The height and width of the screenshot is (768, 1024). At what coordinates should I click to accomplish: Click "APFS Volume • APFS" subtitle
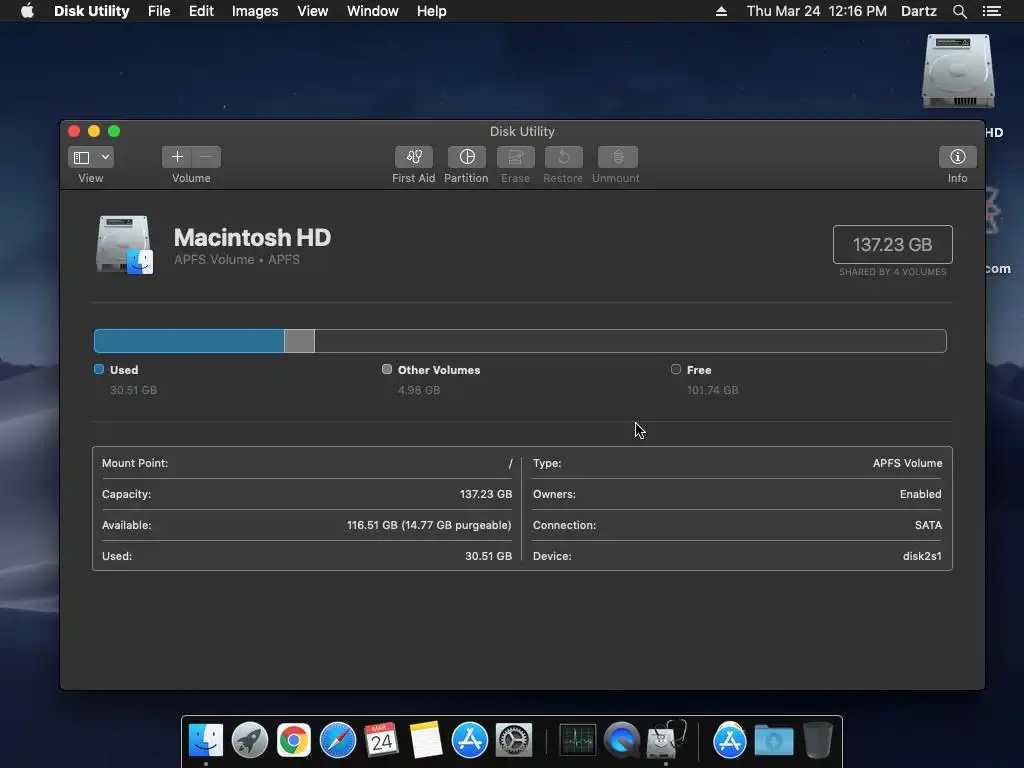tap(237, 259)
